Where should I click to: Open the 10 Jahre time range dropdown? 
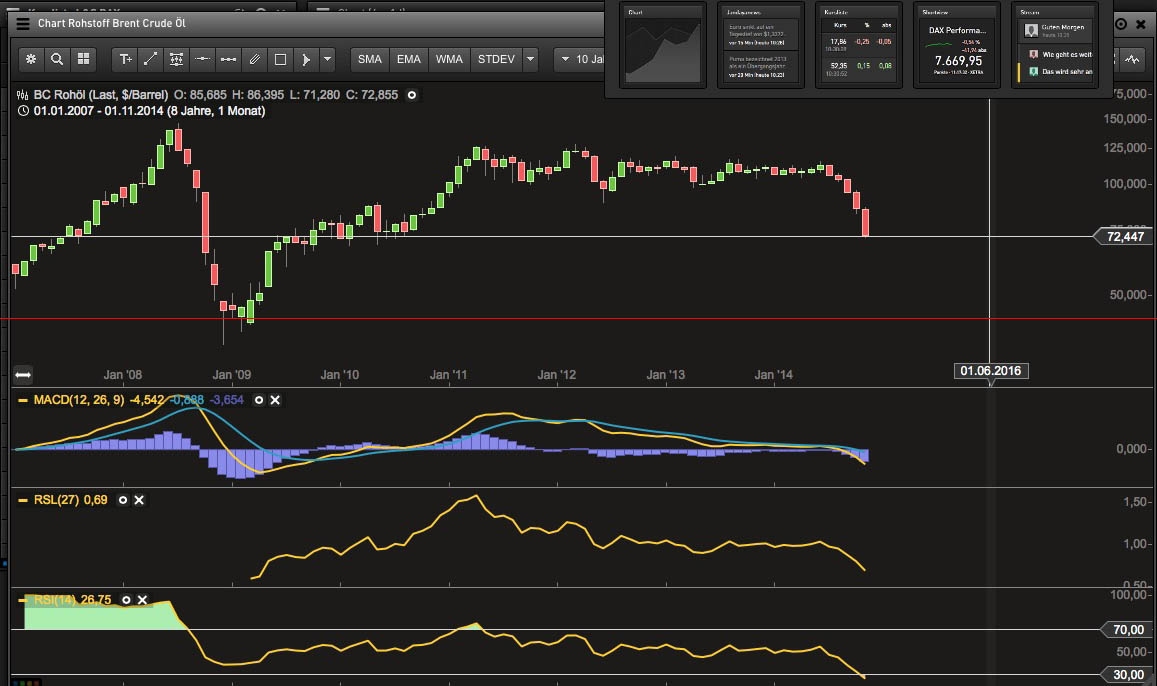[581, 59]
